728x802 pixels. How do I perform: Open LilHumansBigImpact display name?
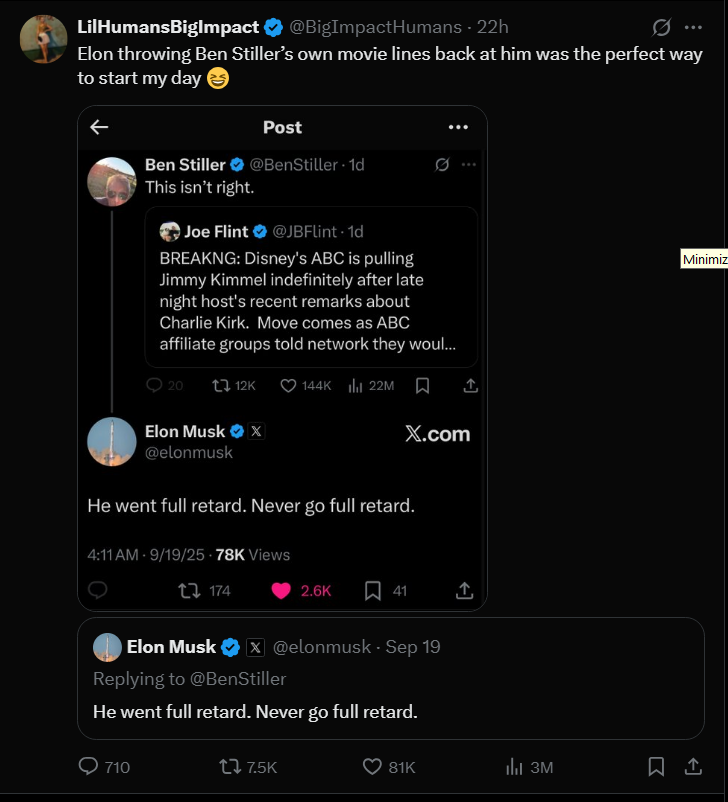tap(168, 27)
